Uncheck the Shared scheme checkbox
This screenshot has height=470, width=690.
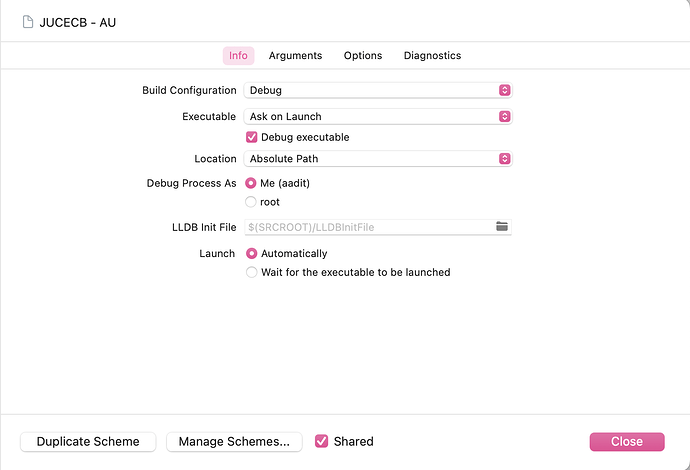pos(322,441)
